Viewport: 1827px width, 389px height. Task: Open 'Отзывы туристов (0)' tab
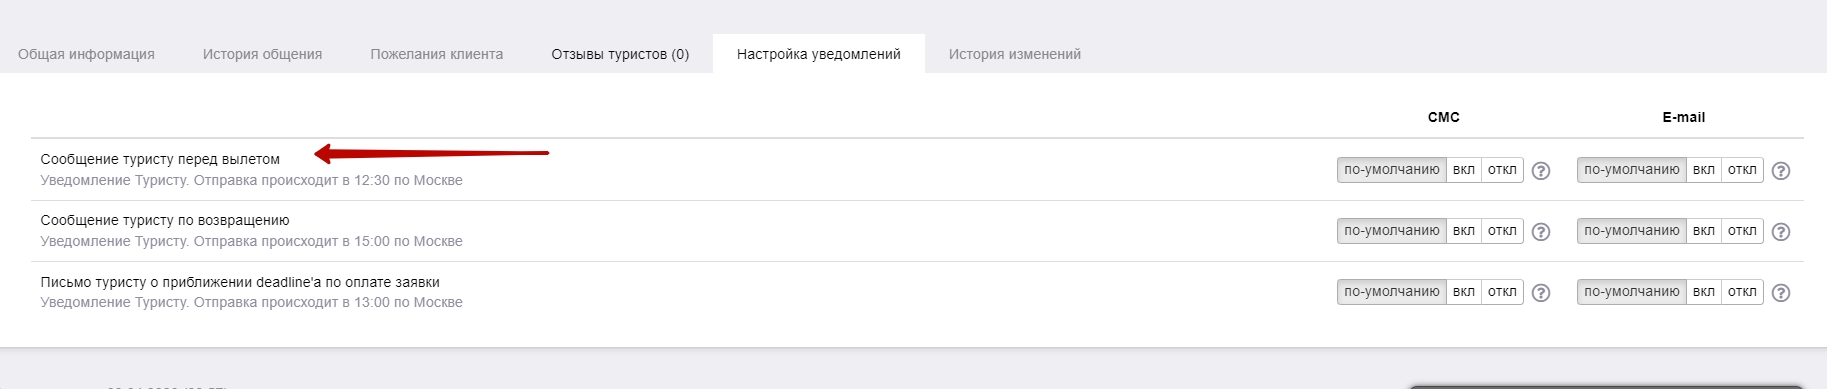tap(620, 54)
